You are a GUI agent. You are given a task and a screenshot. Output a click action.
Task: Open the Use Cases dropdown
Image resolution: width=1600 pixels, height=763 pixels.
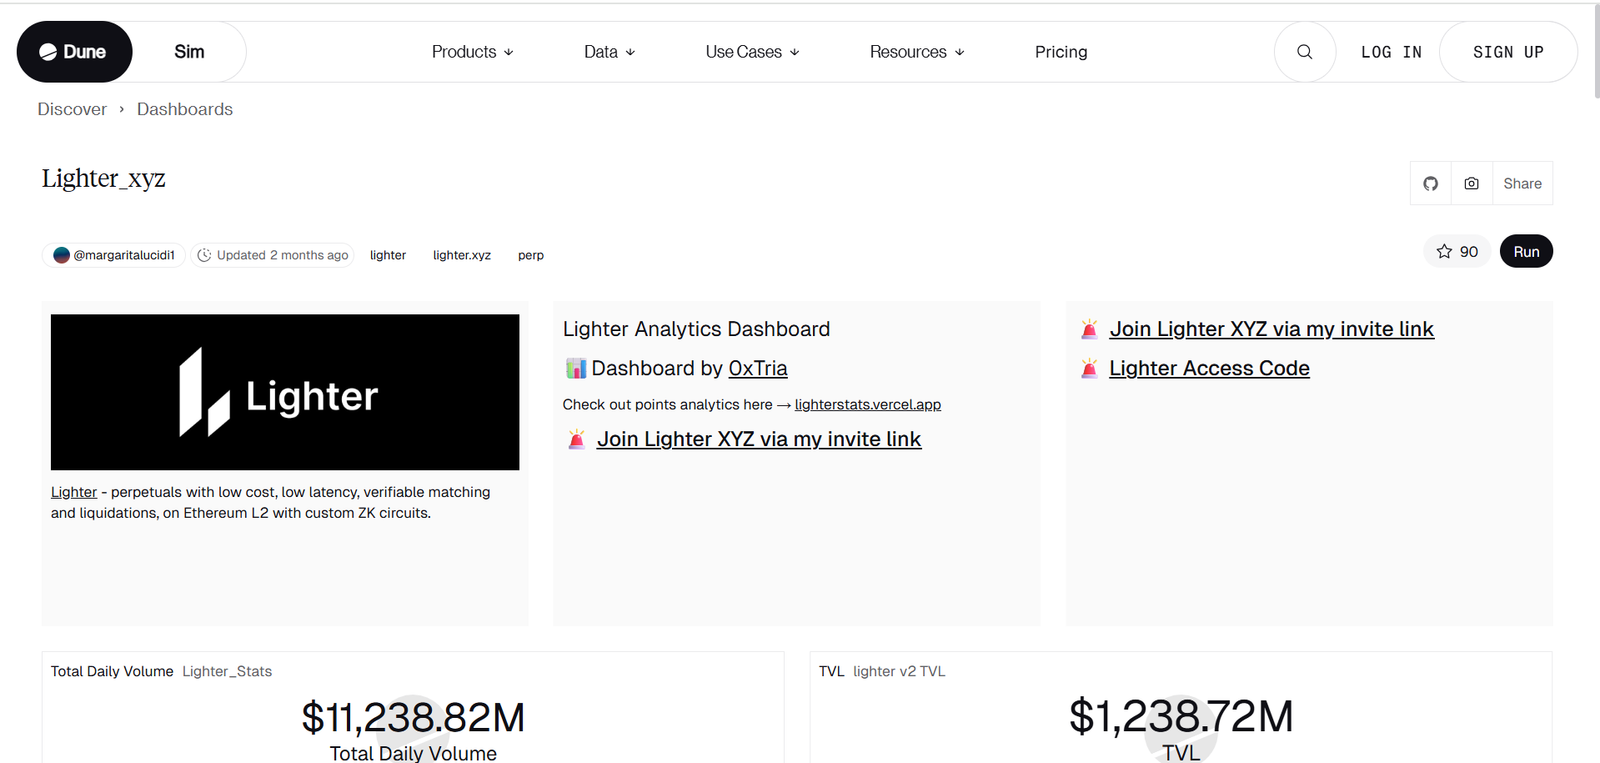pos(752,52)
